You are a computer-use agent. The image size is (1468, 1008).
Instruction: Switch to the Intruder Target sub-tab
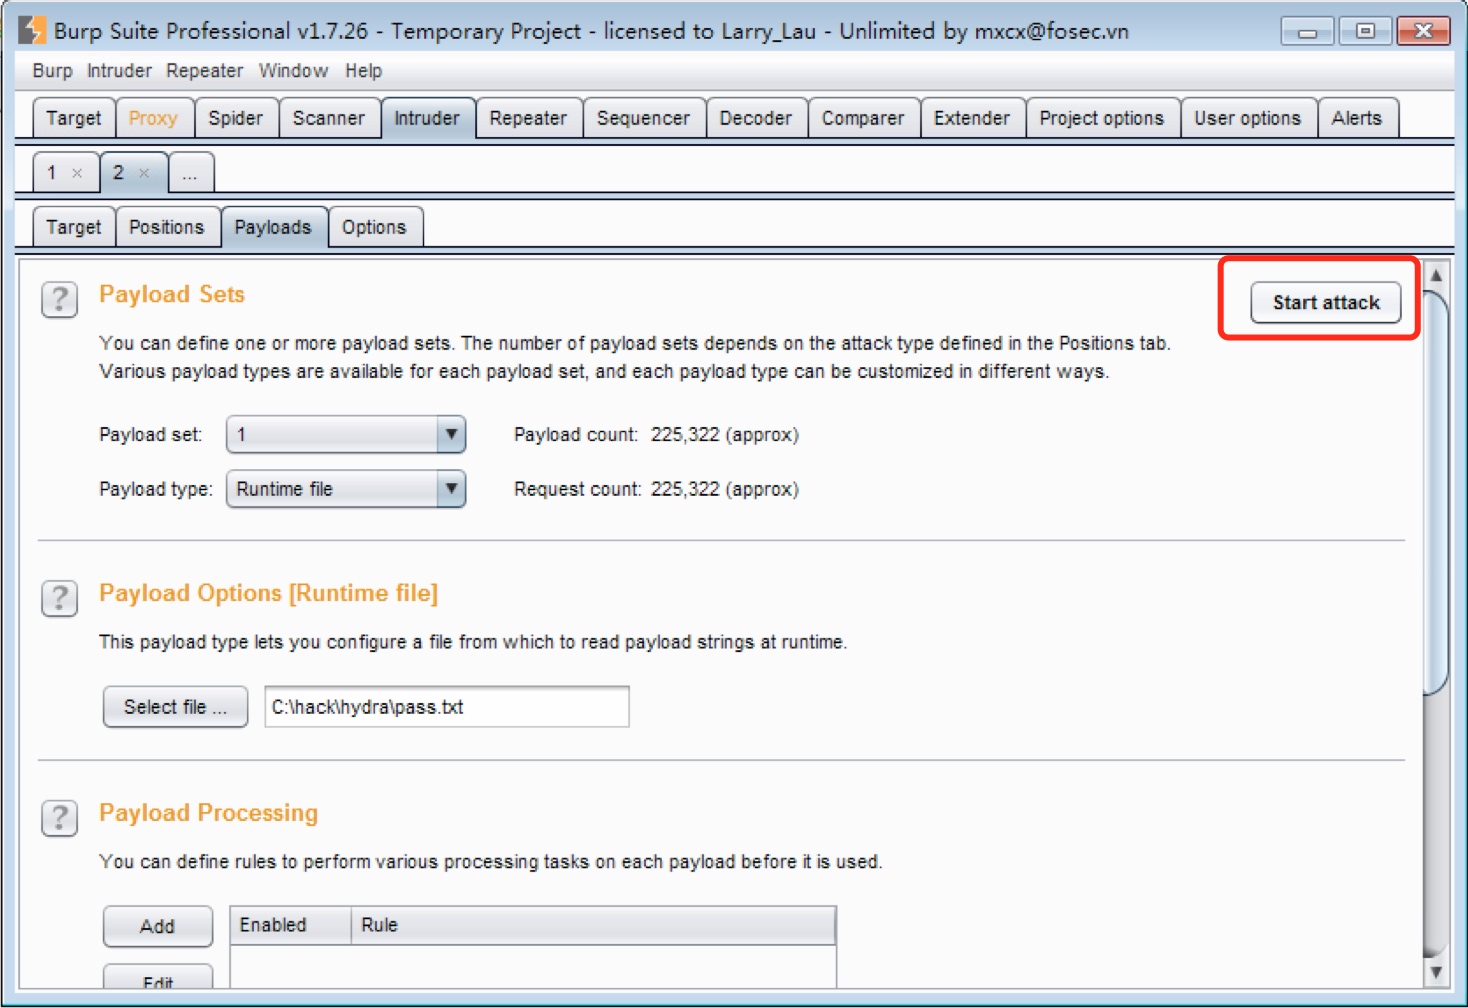click(74, 227)
